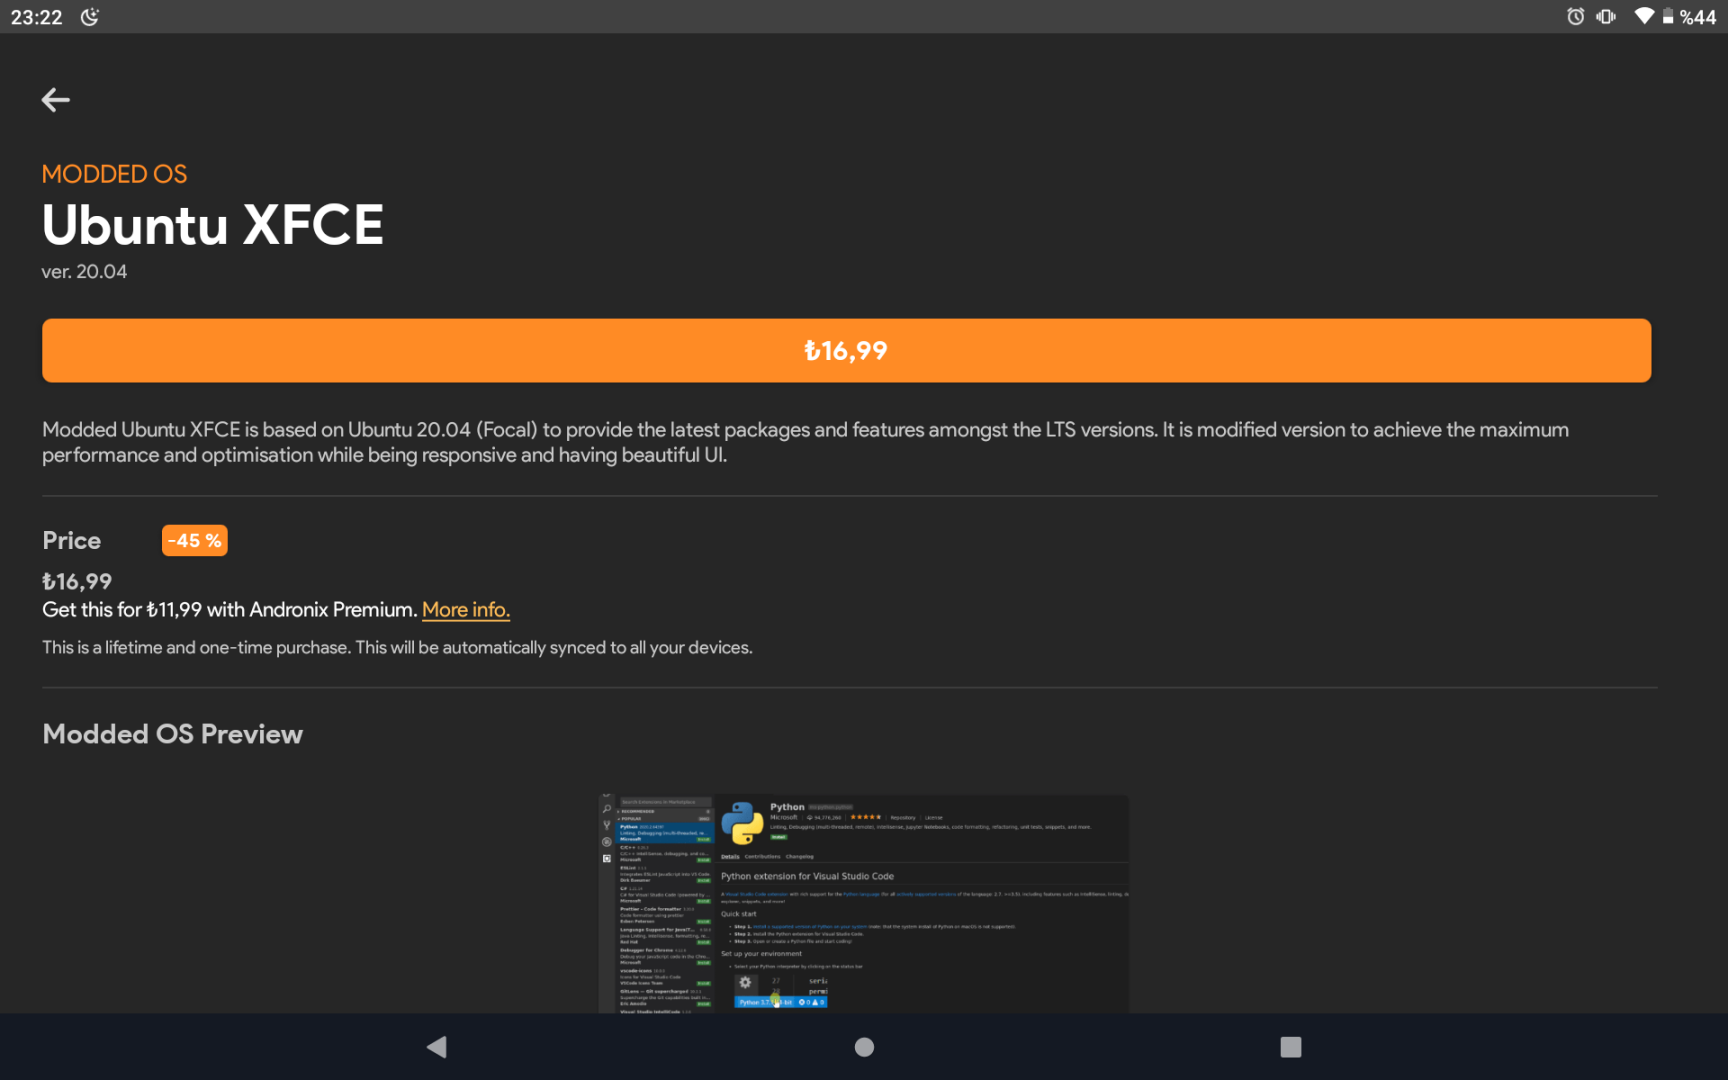Open the More info link
The height and width of the screenshot is (1080, 1728).
(466, 610)
